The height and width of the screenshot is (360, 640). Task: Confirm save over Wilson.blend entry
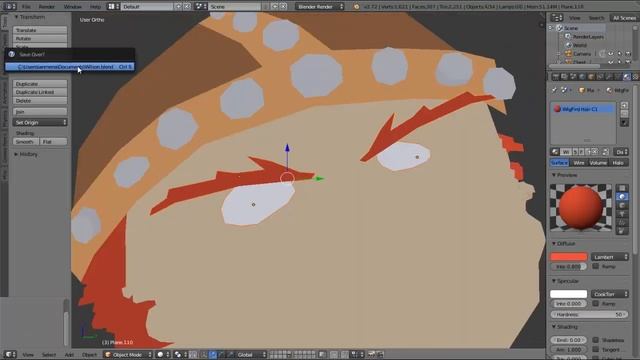[x=69, y=67]
